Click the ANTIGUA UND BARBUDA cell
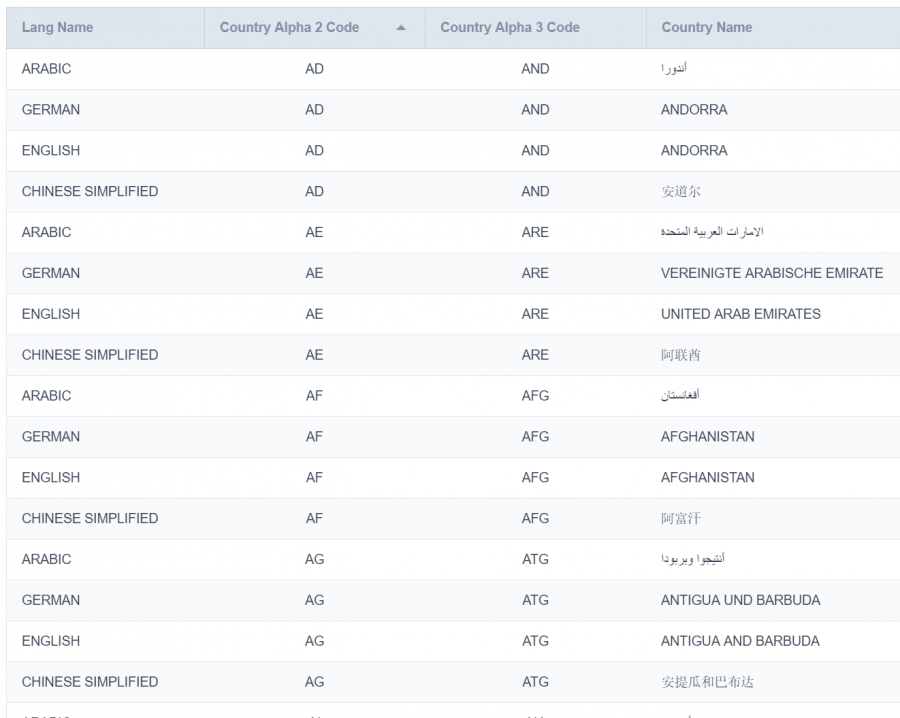 tap(740, 600)
